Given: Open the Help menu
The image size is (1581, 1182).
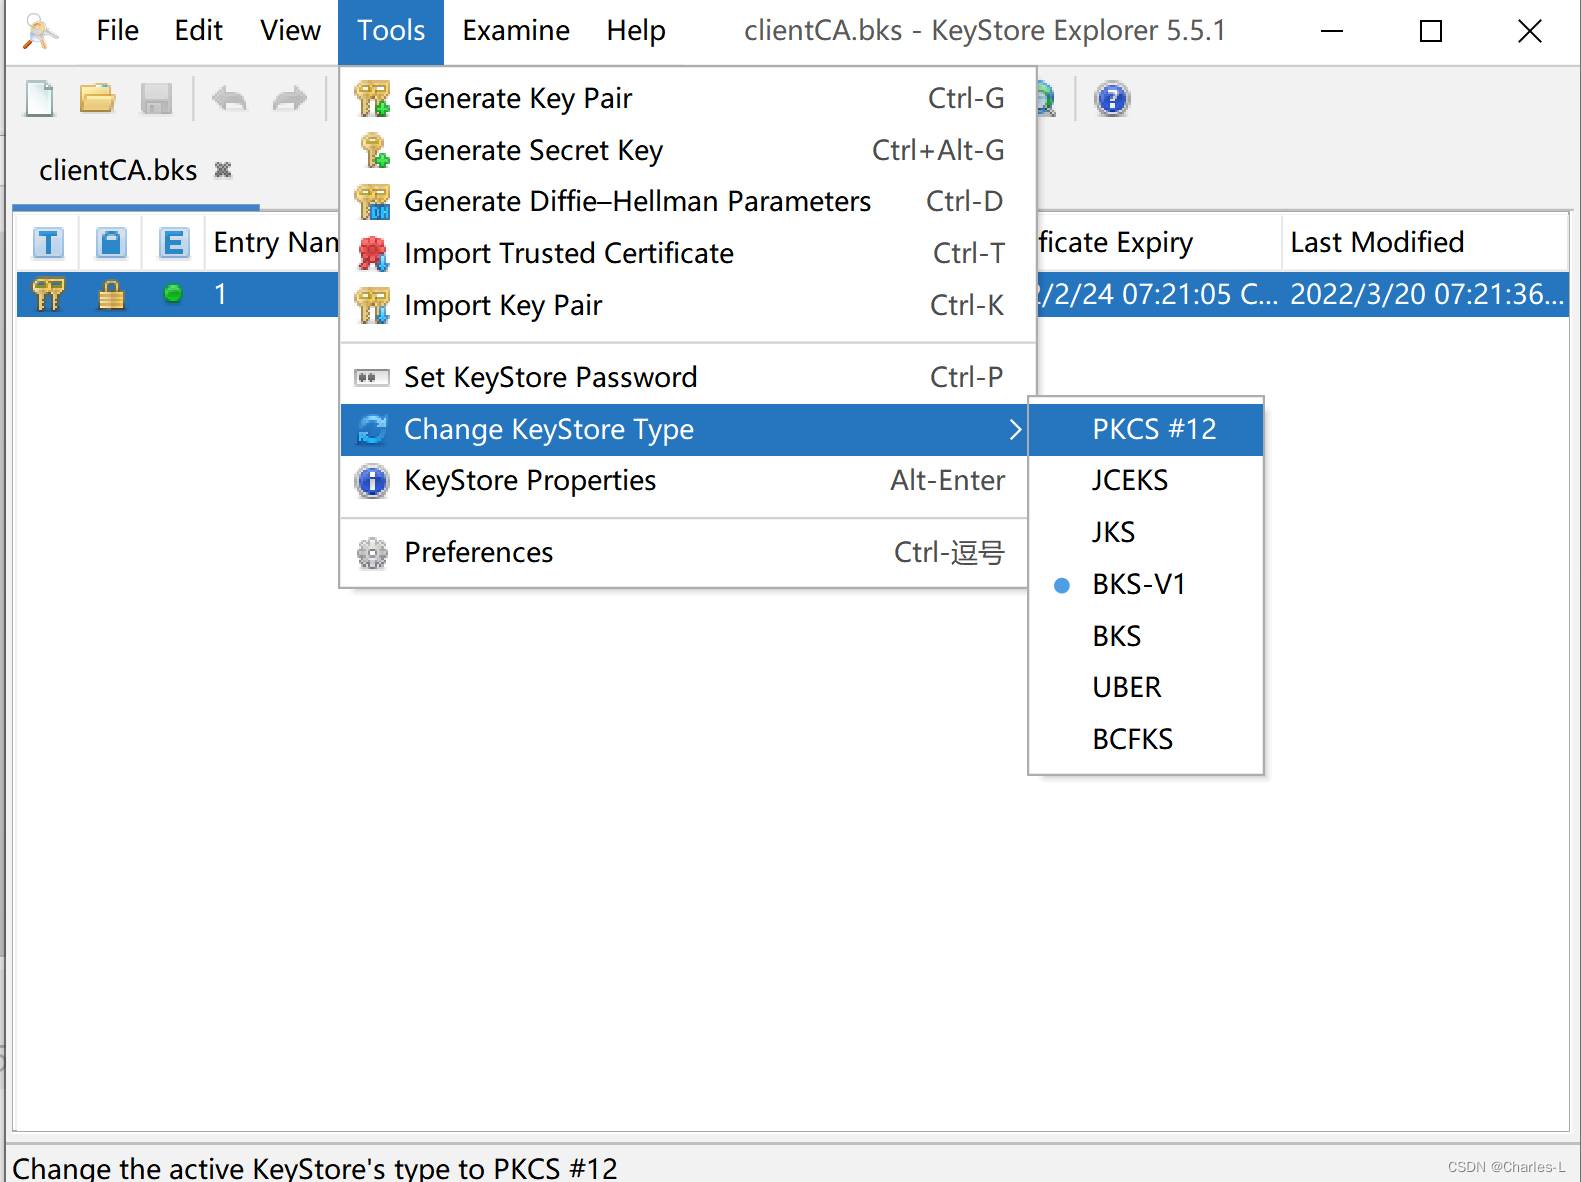Looking at the screenshot, I should (x=636, y=31).
